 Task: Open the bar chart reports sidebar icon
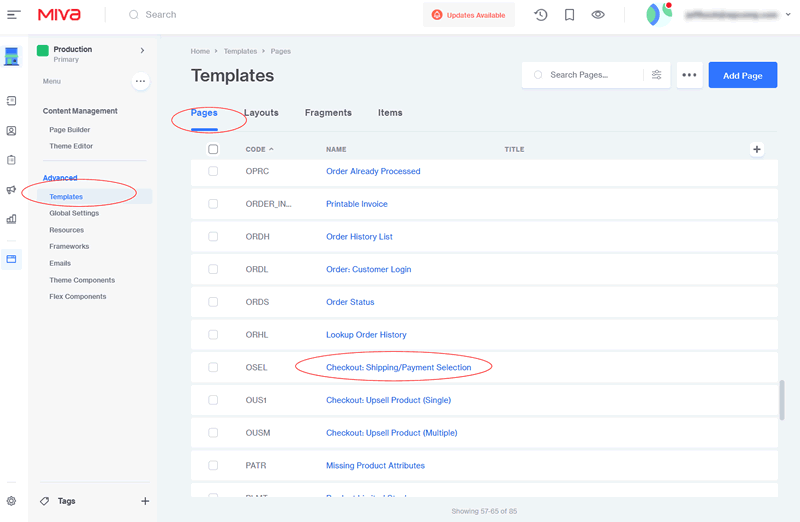(x=11, y=219)
